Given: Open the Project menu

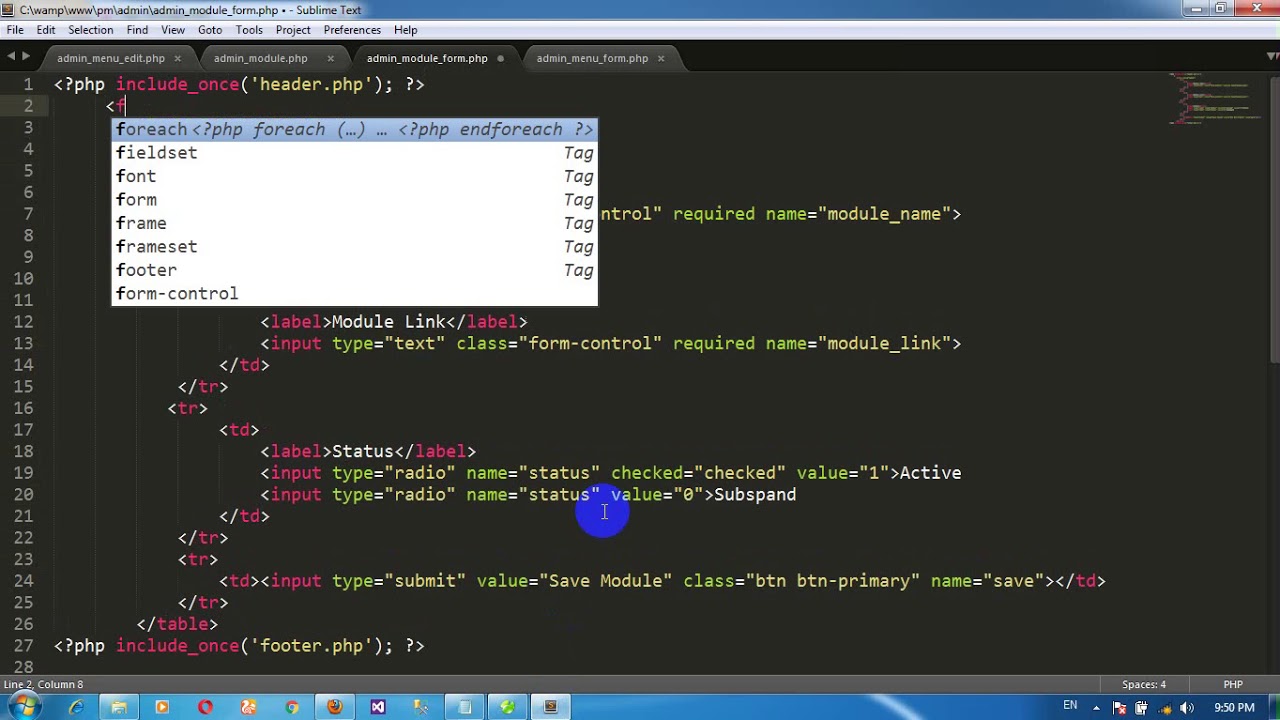Looking at the screenshot, I should pos(293,30).
